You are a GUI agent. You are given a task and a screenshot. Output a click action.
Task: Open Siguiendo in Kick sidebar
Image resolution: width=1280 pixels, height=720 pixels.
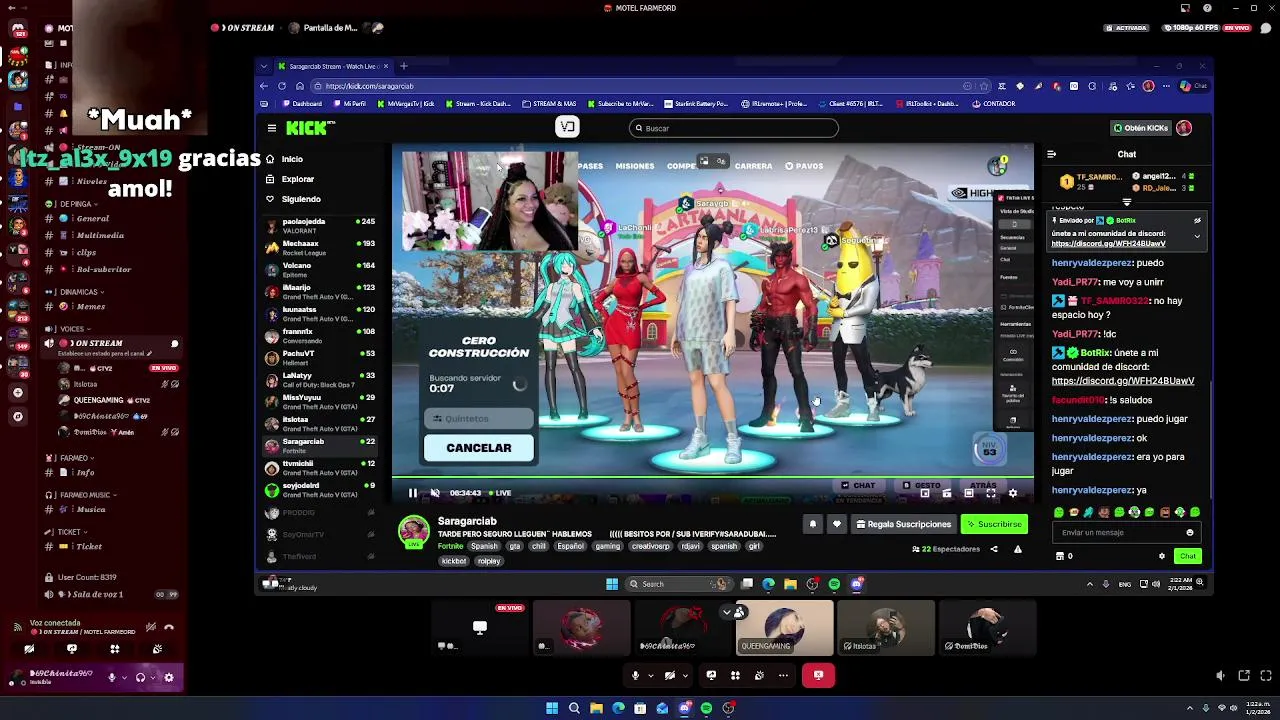300,199
